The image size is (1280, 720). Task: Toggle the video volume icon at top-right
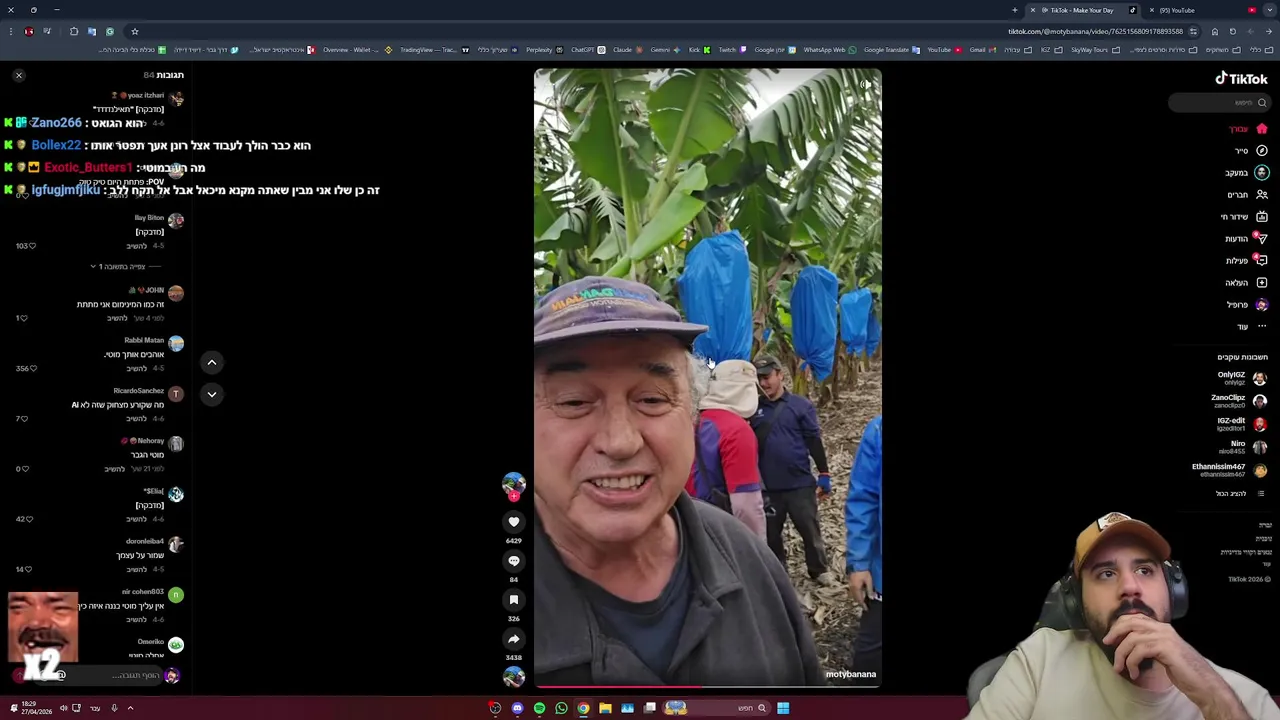pyautogui.click(x=866, y=84)
